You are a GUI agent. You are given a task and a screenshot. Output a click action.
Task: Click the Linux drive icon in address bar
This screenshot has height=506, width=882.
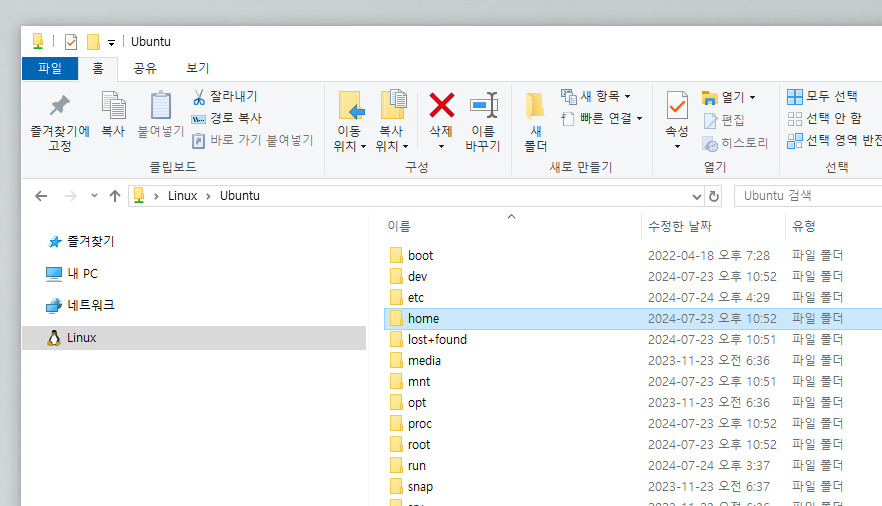point(139,196)
